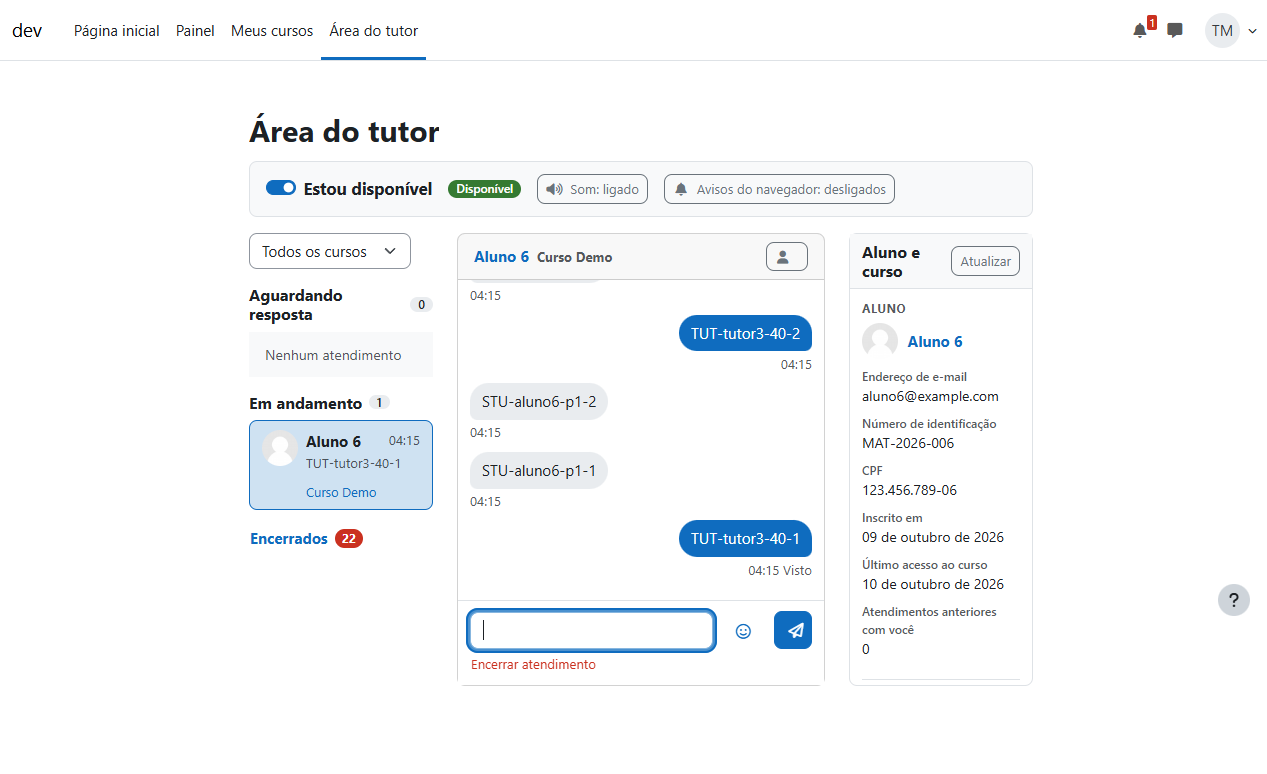Screen dimensions: 1267x774
Task: Click the STU-aluno6-p1-2 message bubble
Action: point(539,401)
